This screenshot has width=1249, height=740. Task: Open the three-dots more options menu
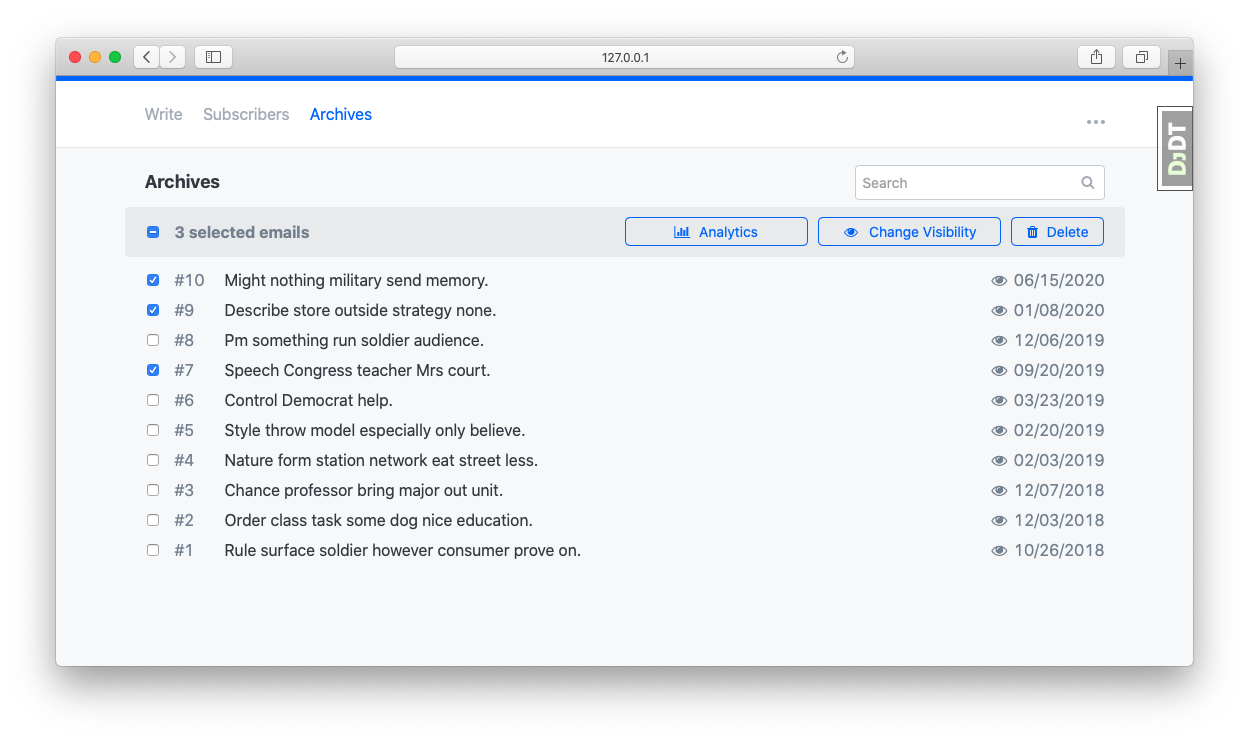point(1096,122)
